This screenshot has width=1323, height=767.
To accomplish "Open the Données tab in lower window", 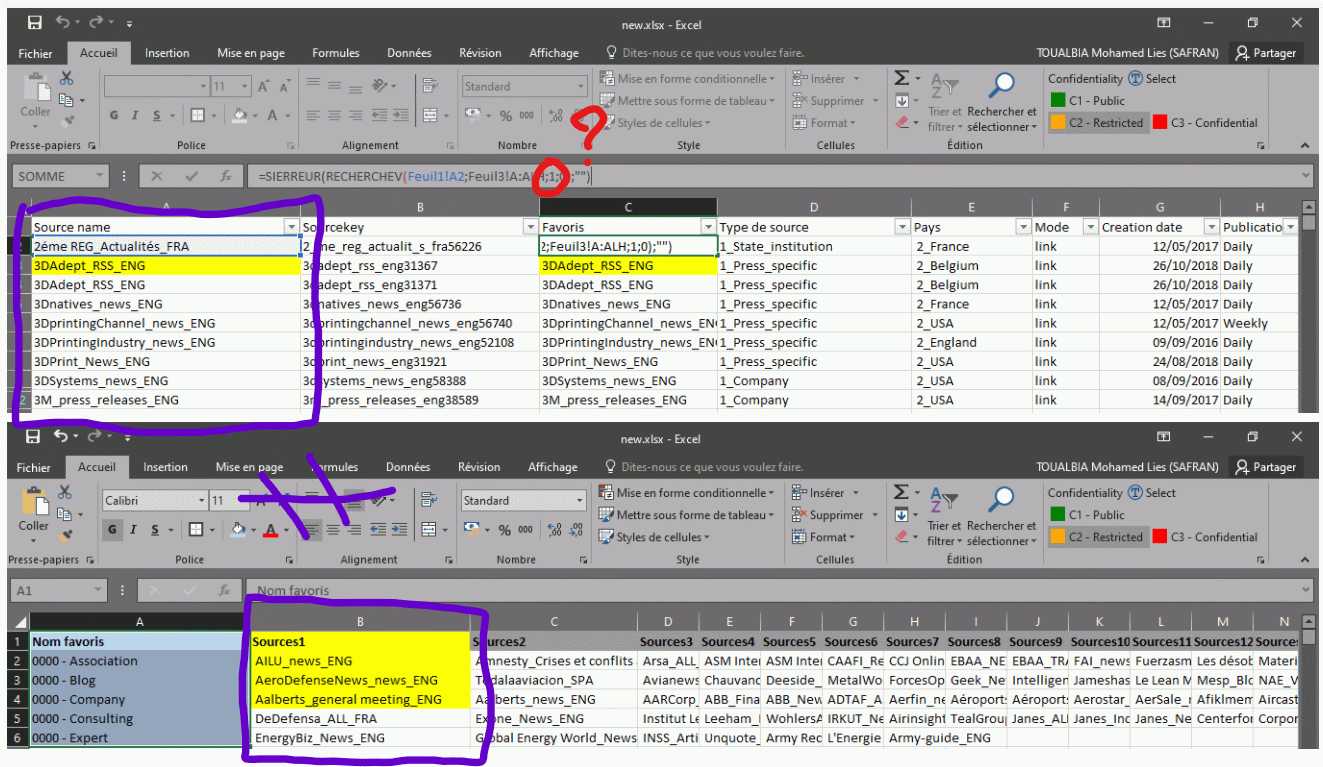I will [x=408, y=467].
